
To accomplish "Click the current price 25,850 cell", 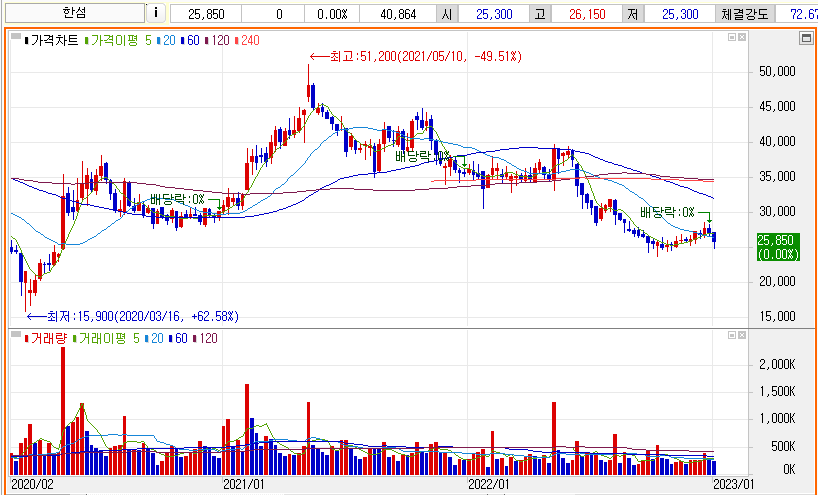I will (x=206, y=14).
